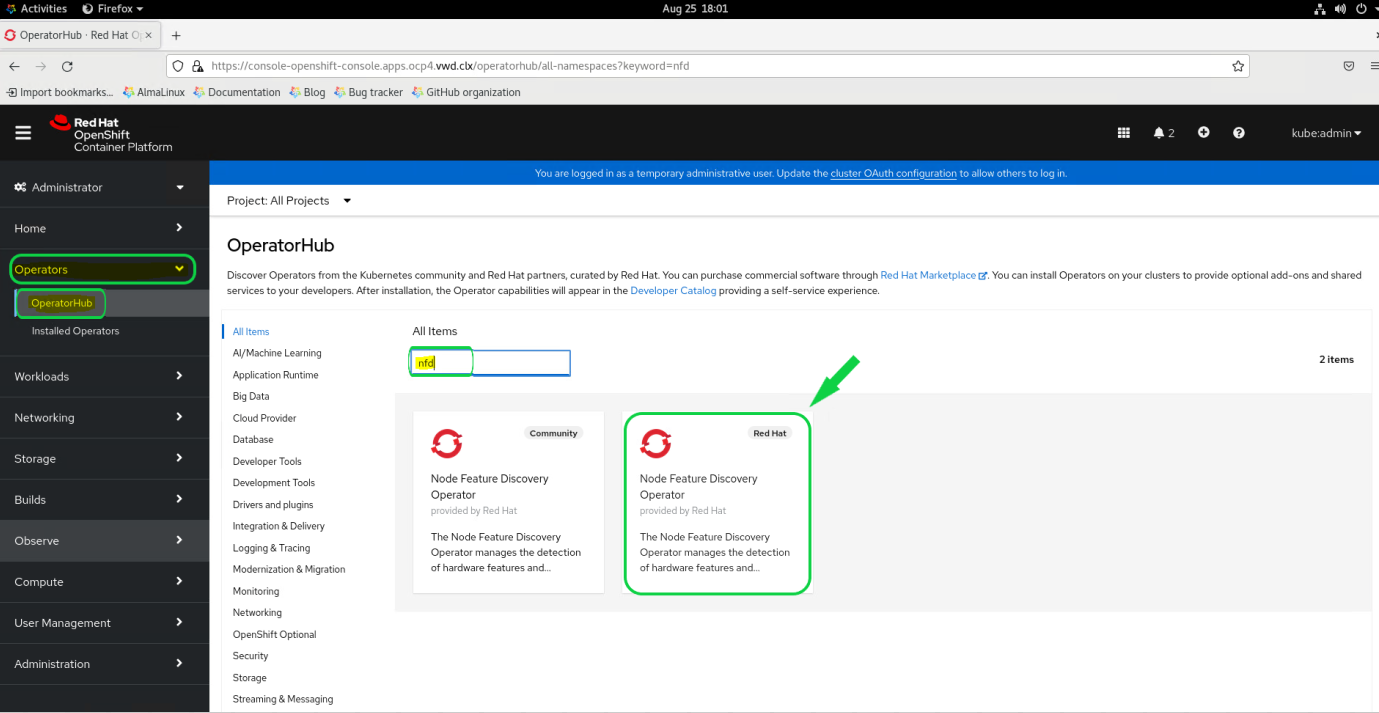Click the Red Hat OpenShift logo
Viewport: 1379px width, 713px height.
tap(111, 134)
